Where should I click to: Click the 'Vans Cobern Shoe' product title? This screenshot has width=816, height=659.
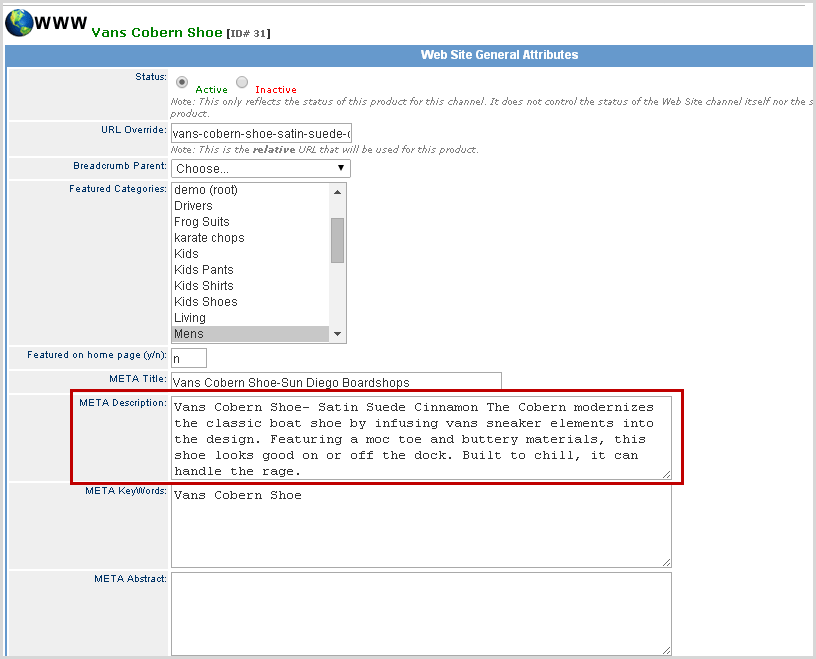pos(157,32)
